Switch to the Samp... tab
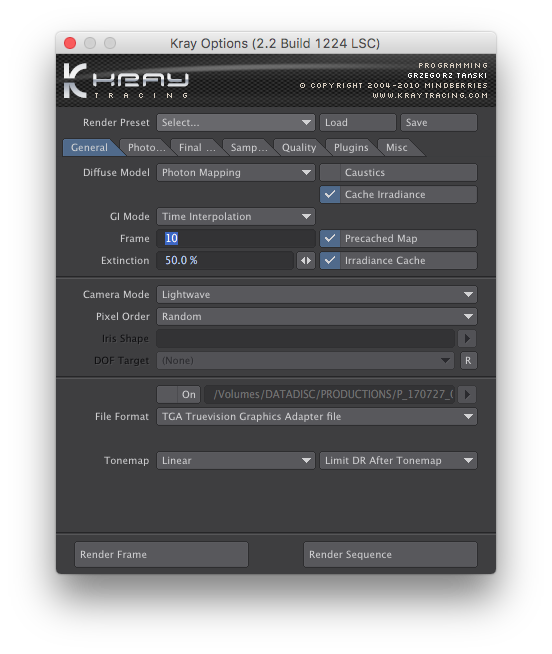 (x=249, y=148)
